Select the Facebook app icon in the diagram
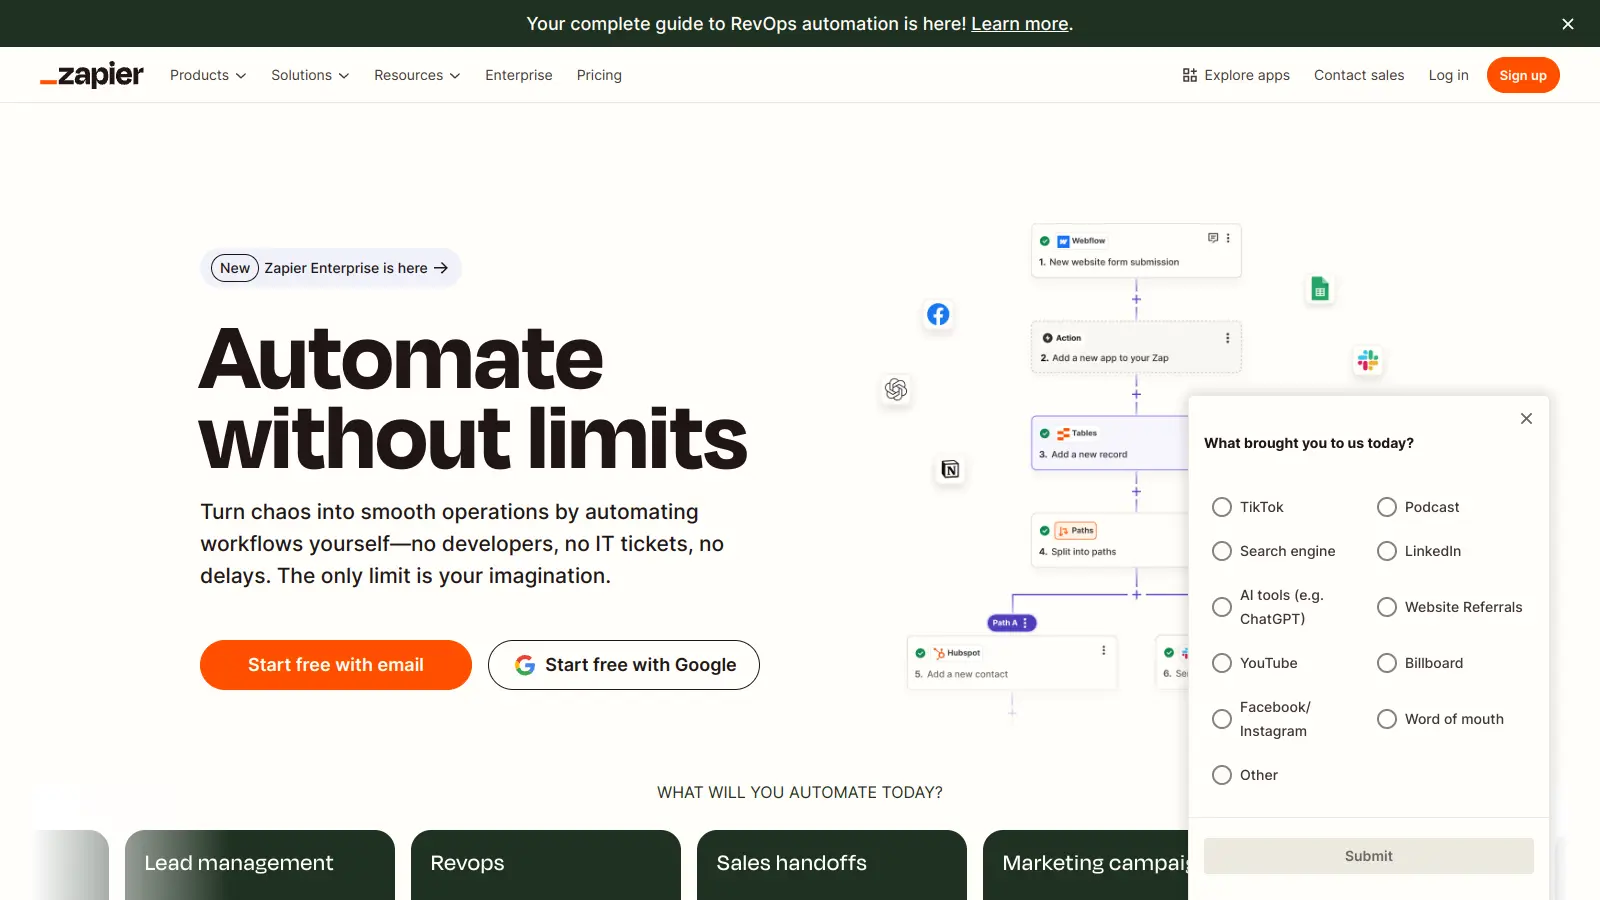 [x=938, y=314]
